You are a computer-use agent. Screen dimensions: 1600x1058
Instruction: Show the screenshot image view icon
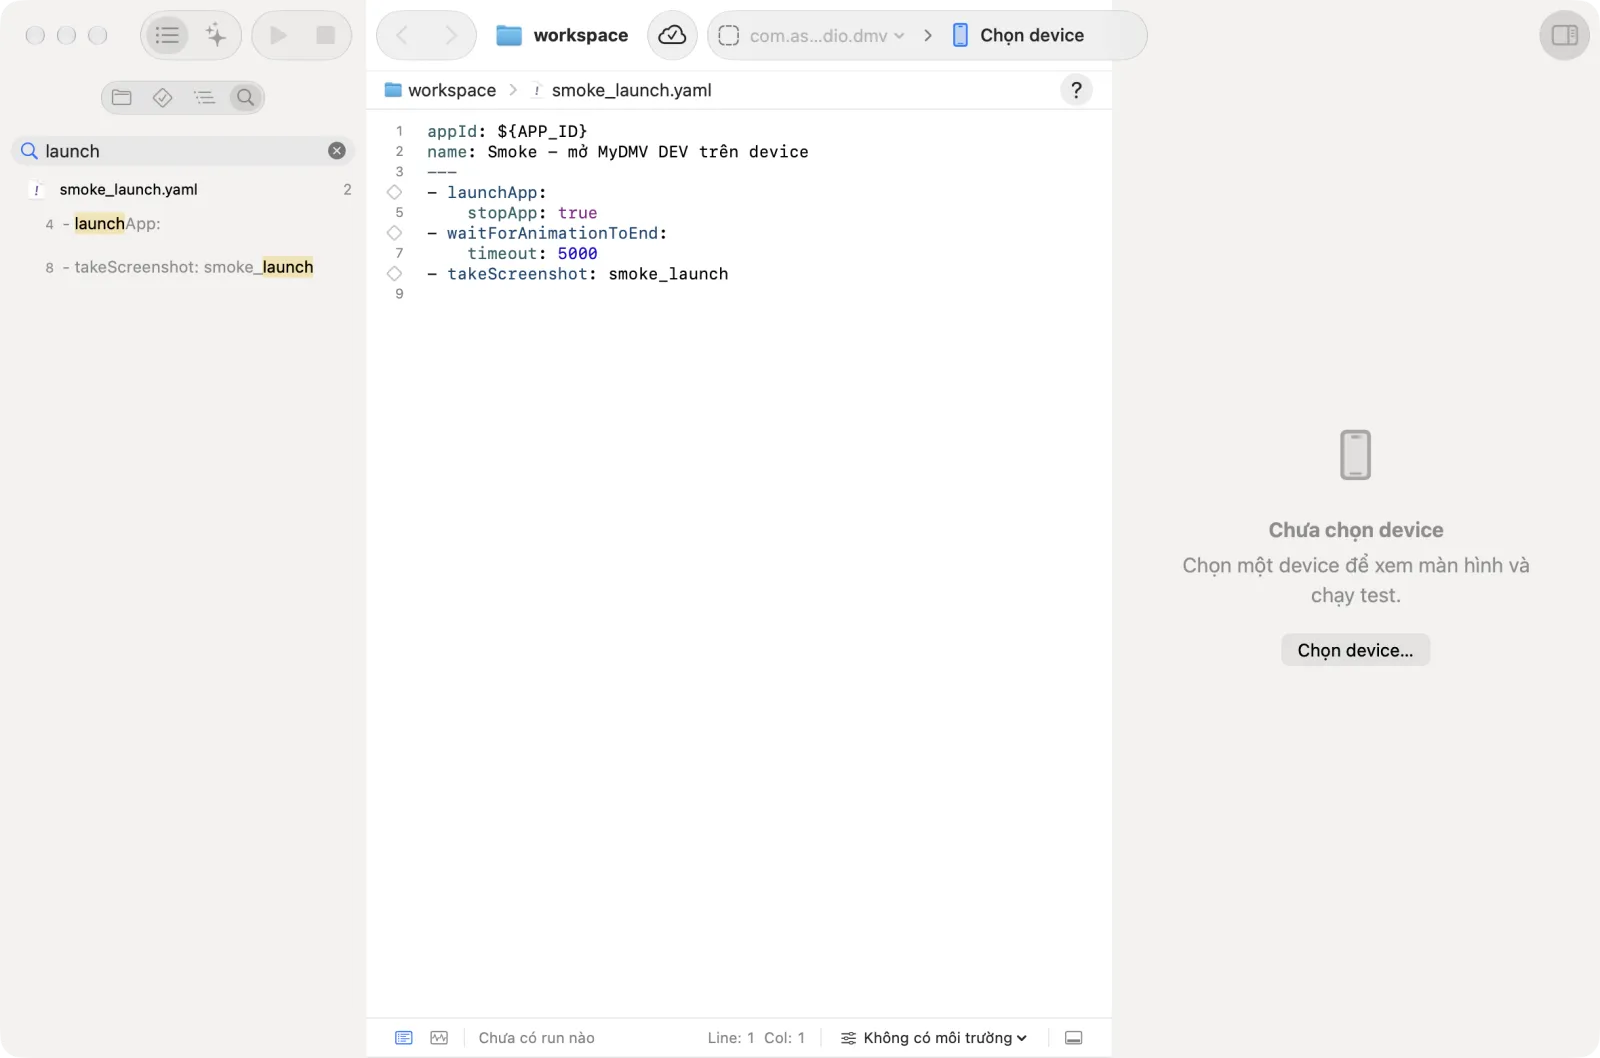coord(439,1038)
